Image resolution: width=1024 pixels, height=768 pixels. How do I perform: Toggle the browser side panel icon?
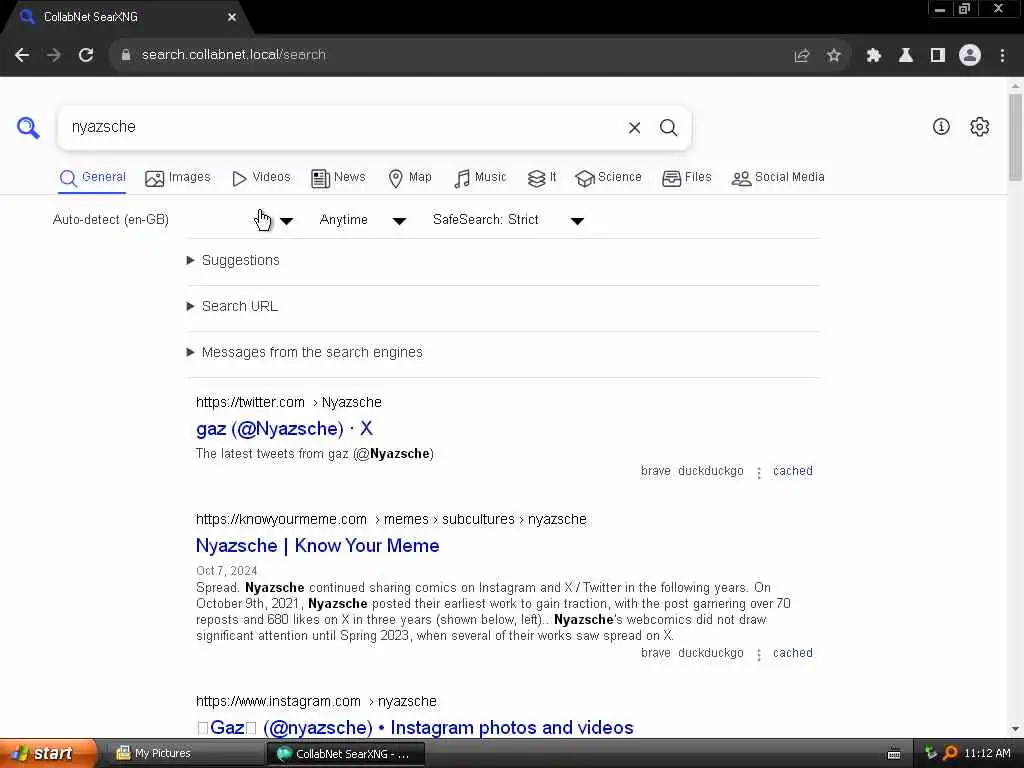pyautogui.click(x=938, y=56)
